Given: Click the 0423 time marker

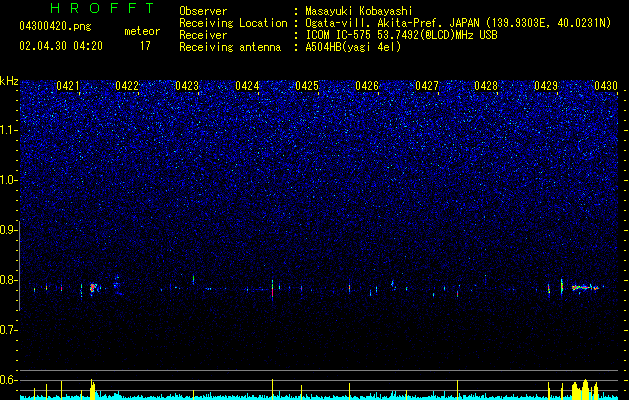Looking at the screenshot, I should click(x=187, y=86).
